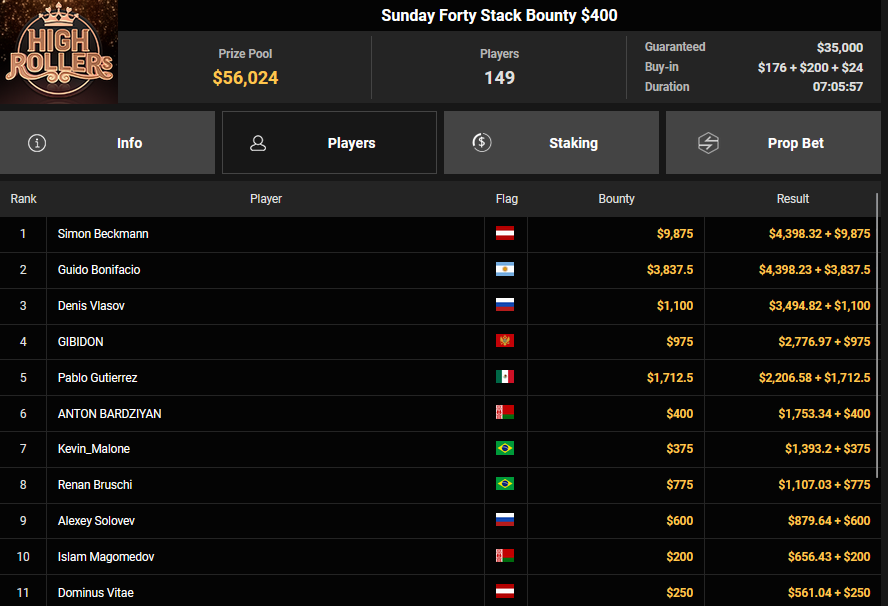The height and width of the screenshot is (606, 888).
Task: Sort by the Bounty column header
Action: coord(616,199)
